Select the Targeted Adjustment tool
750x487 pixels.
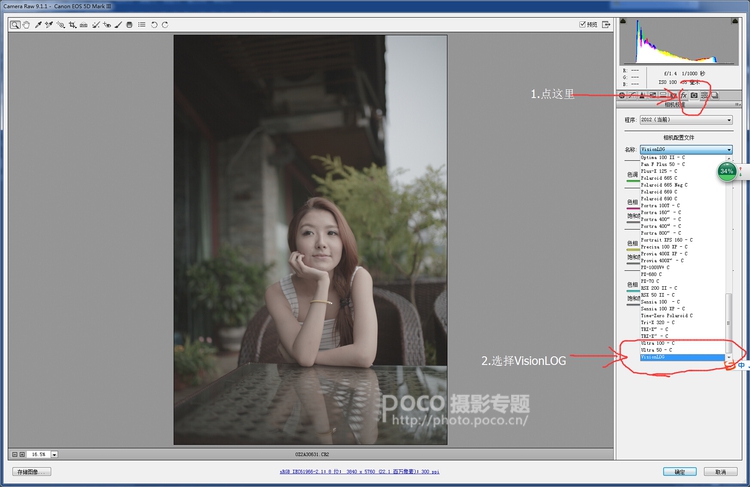pyautogui.click(x=60, y=24)
